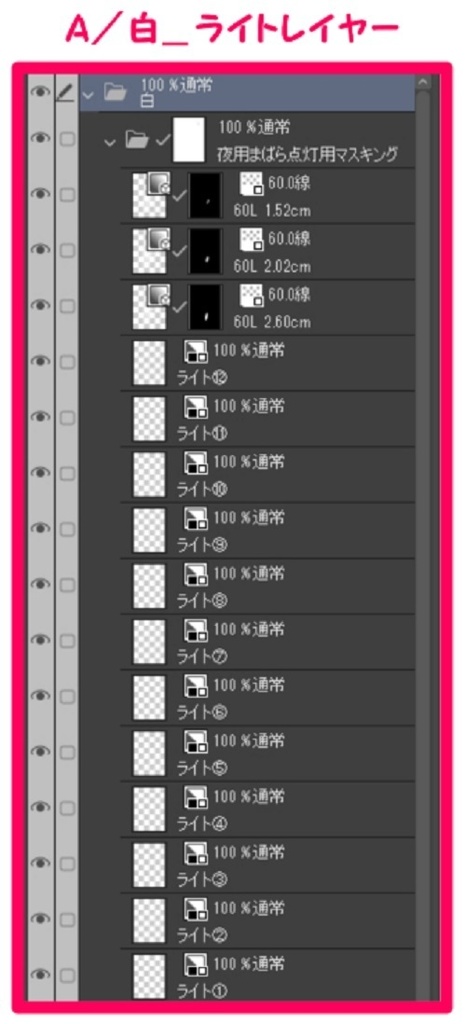Toggle visibility of the 60L 2.02cm layer
Viewport: 466px width, 1024px height.
click(40, 250)
